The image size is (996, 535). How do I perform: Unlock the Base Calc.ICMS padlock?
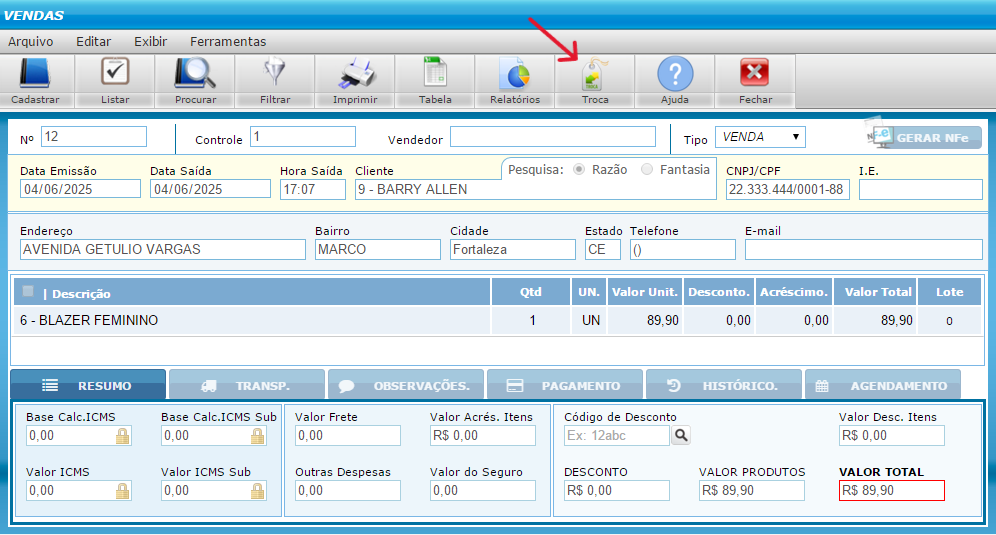point(123,436)
